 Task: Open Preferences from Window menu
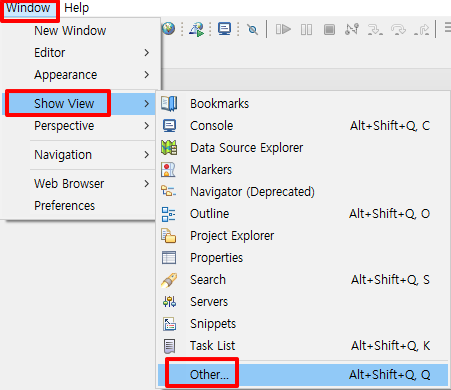[x=64, y=206]
